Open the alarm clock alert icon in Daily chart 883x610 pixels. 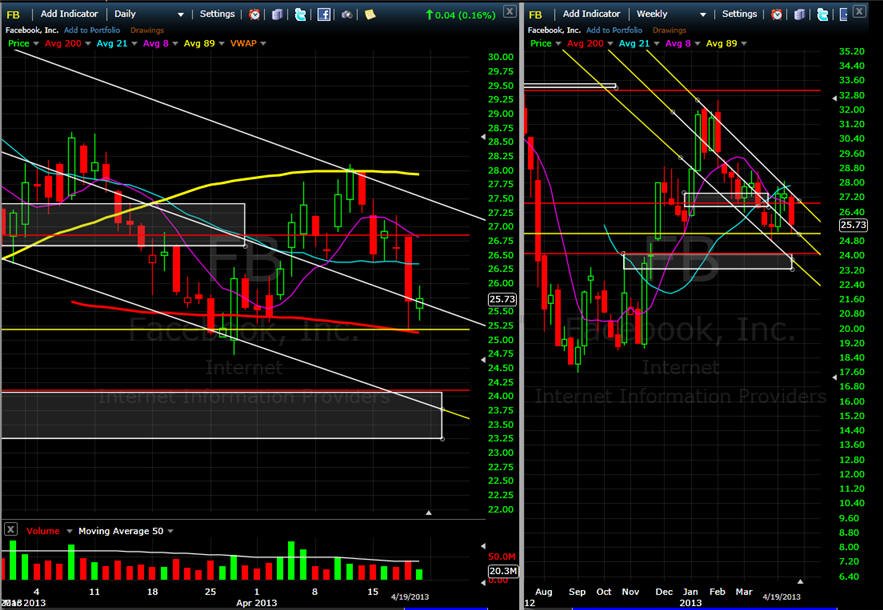click(255, 15)
